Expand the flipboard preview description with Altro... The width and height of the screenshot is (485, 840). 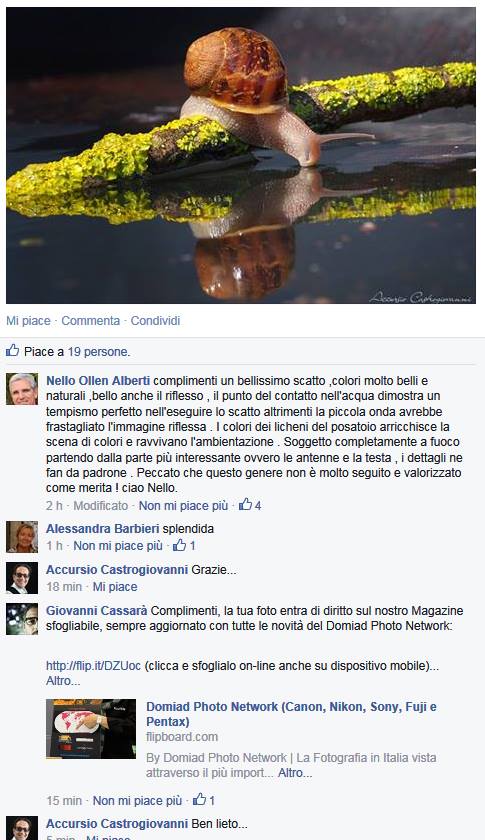(295, 773)
